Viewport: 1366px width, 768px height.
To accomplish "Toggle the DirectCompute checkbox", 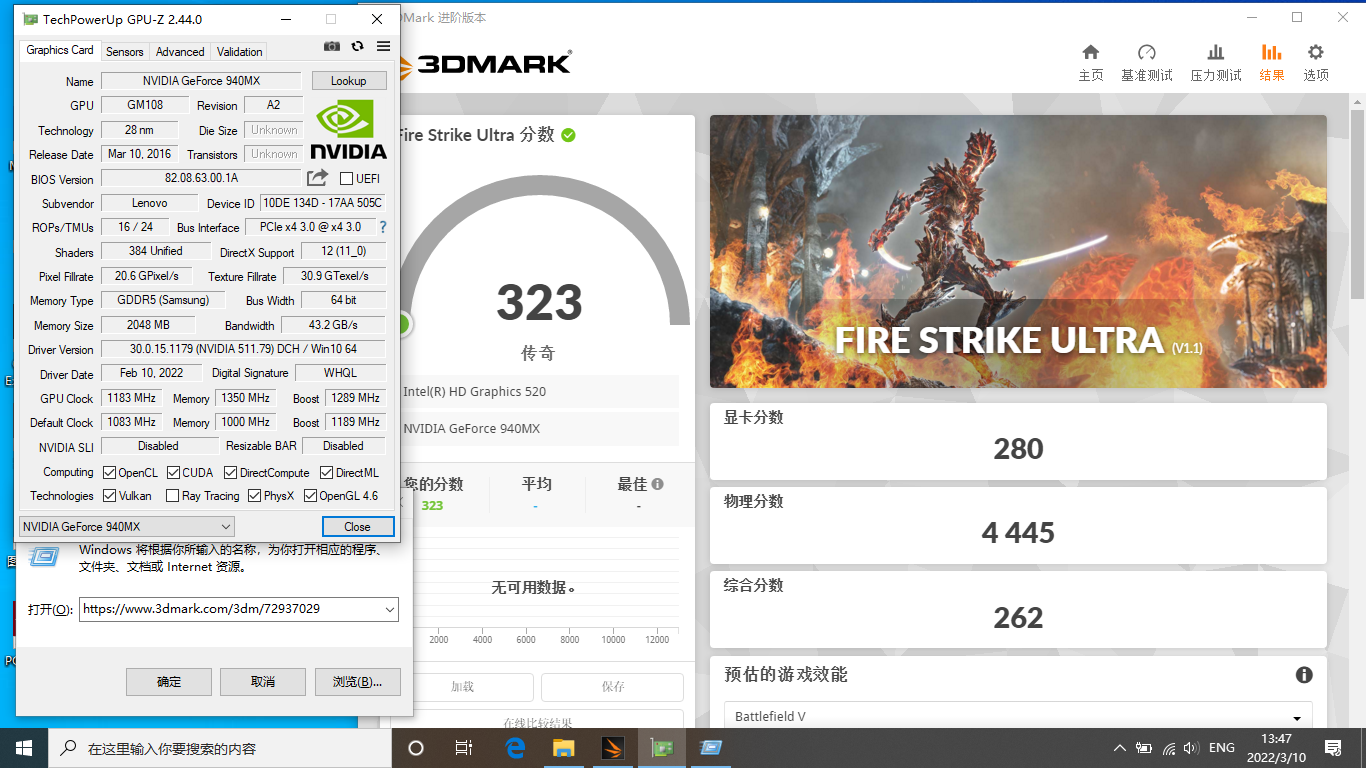I will click(x=231, y=472).
